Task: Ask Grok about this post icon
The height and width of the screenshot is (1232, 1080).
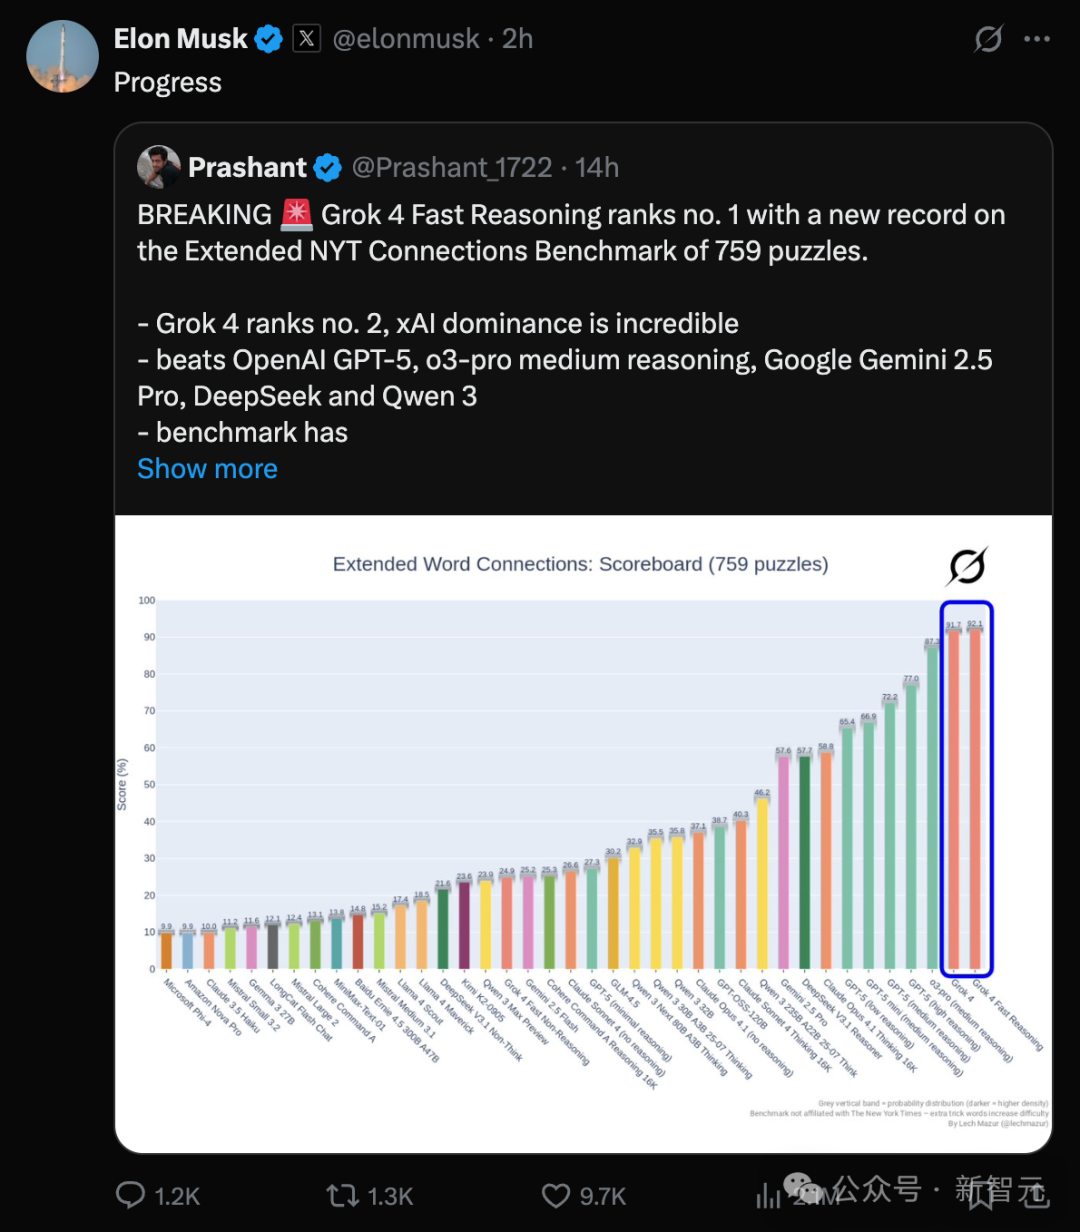Action: [988, 39]
